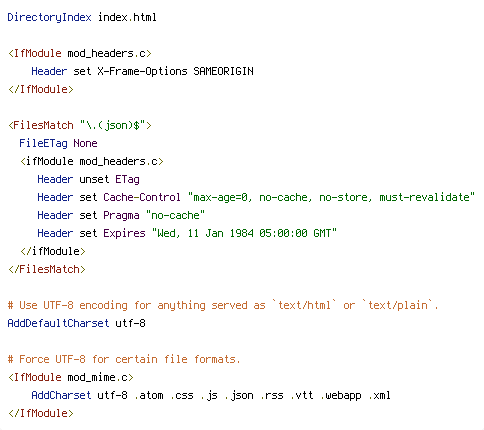
Task: Click the must-revalidate text in string
Action: click(x=424, y=197)
